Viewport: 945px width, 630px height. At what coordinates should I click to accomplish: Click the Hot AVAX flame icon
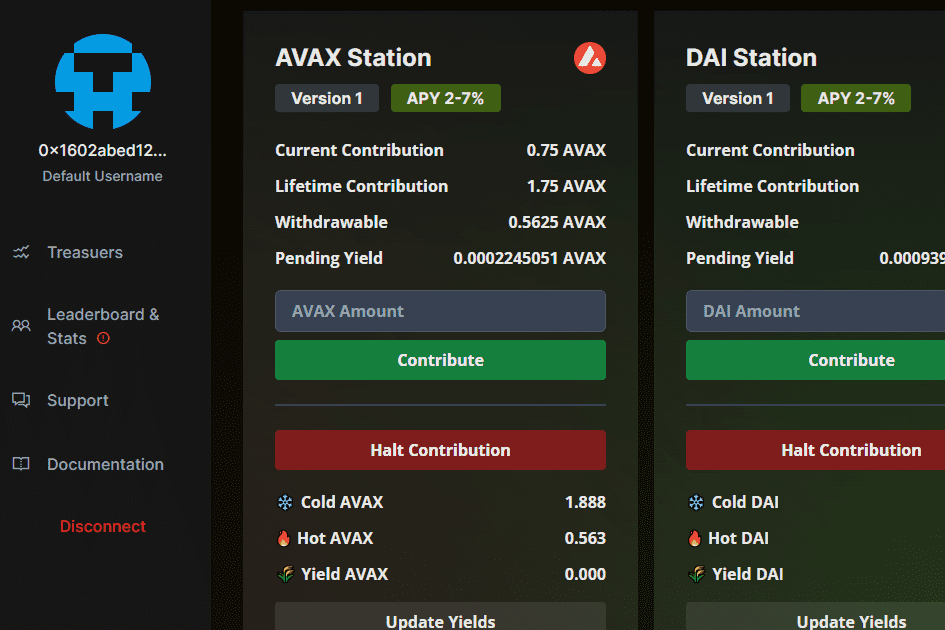tap(283, 538)
